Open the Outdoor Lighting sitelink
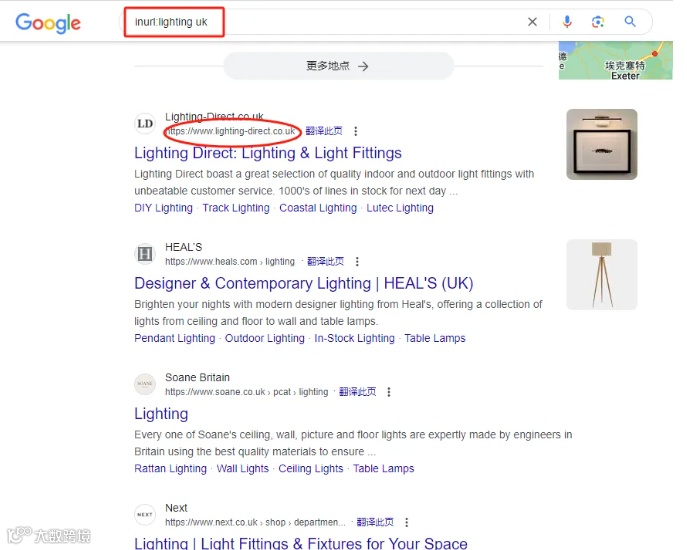Viewport: 687px width, 550px height. pos(265,338)
